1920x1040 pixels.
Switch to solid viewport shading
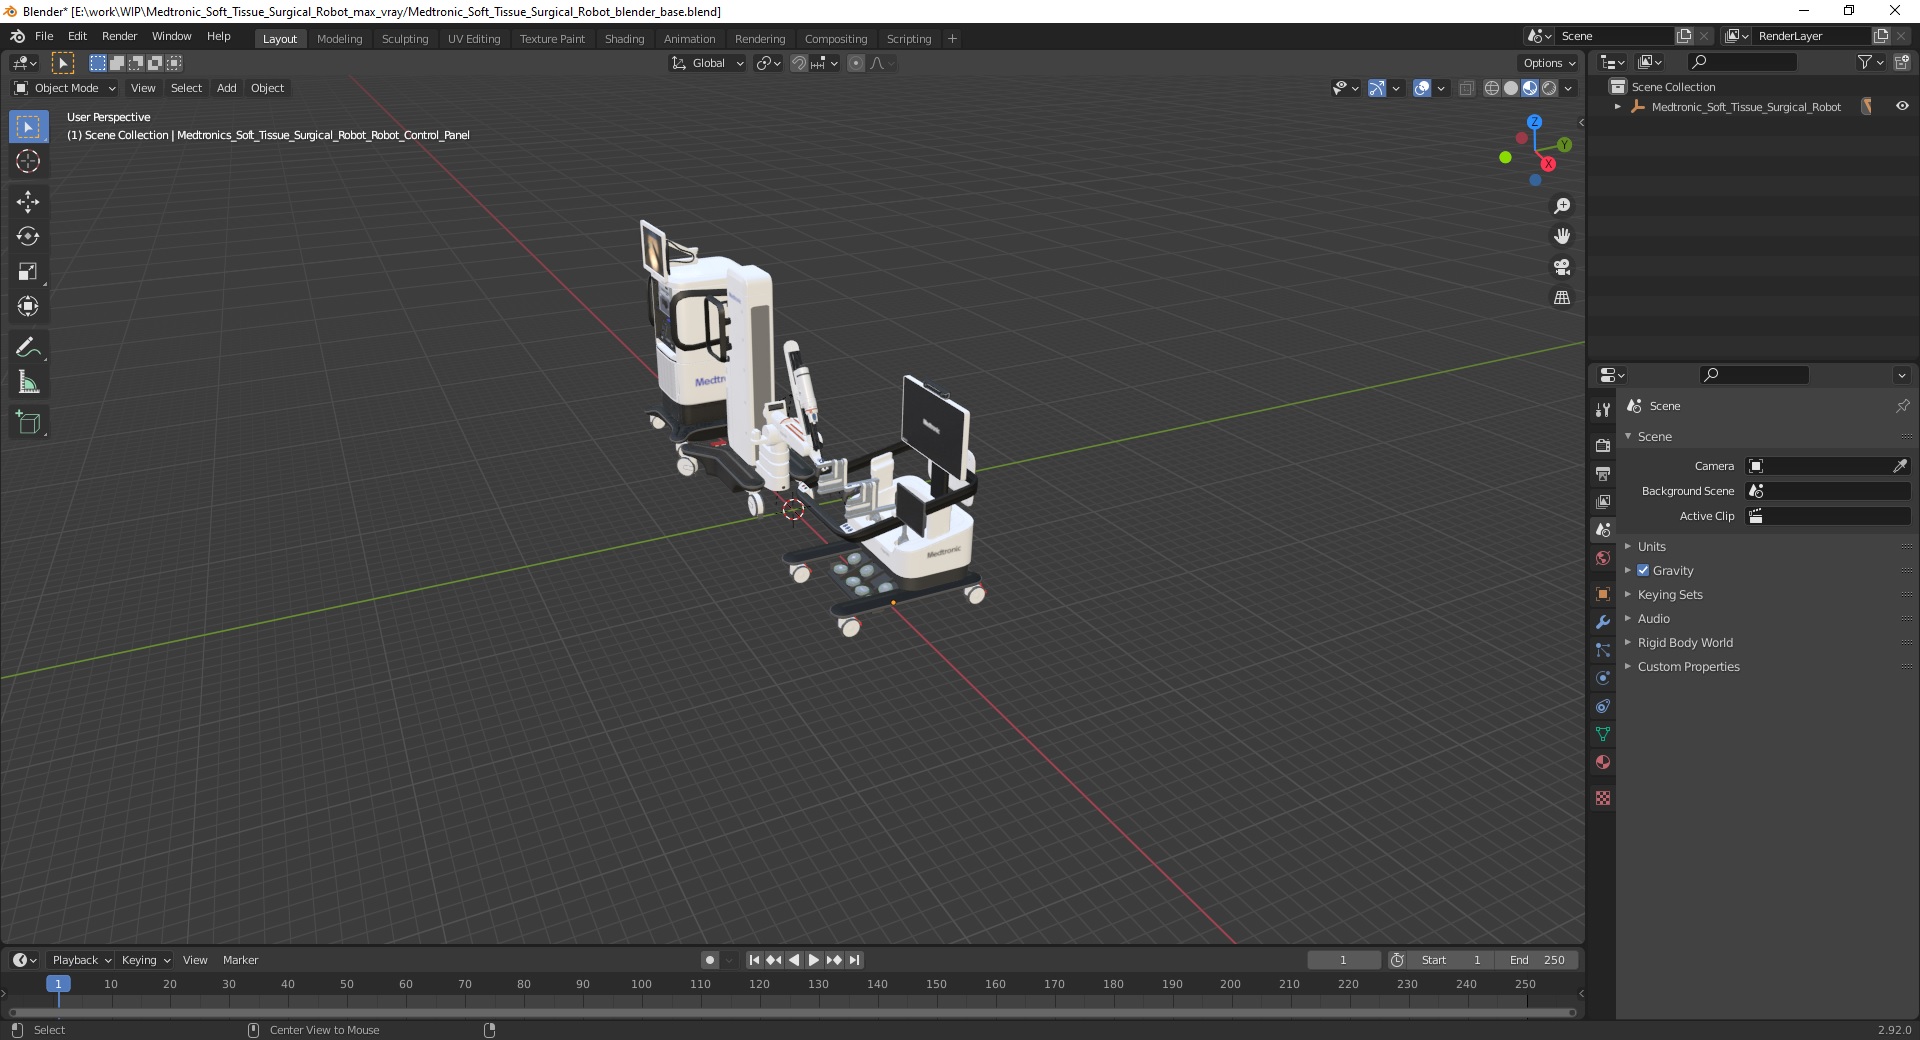click(x=1511, y=88)
